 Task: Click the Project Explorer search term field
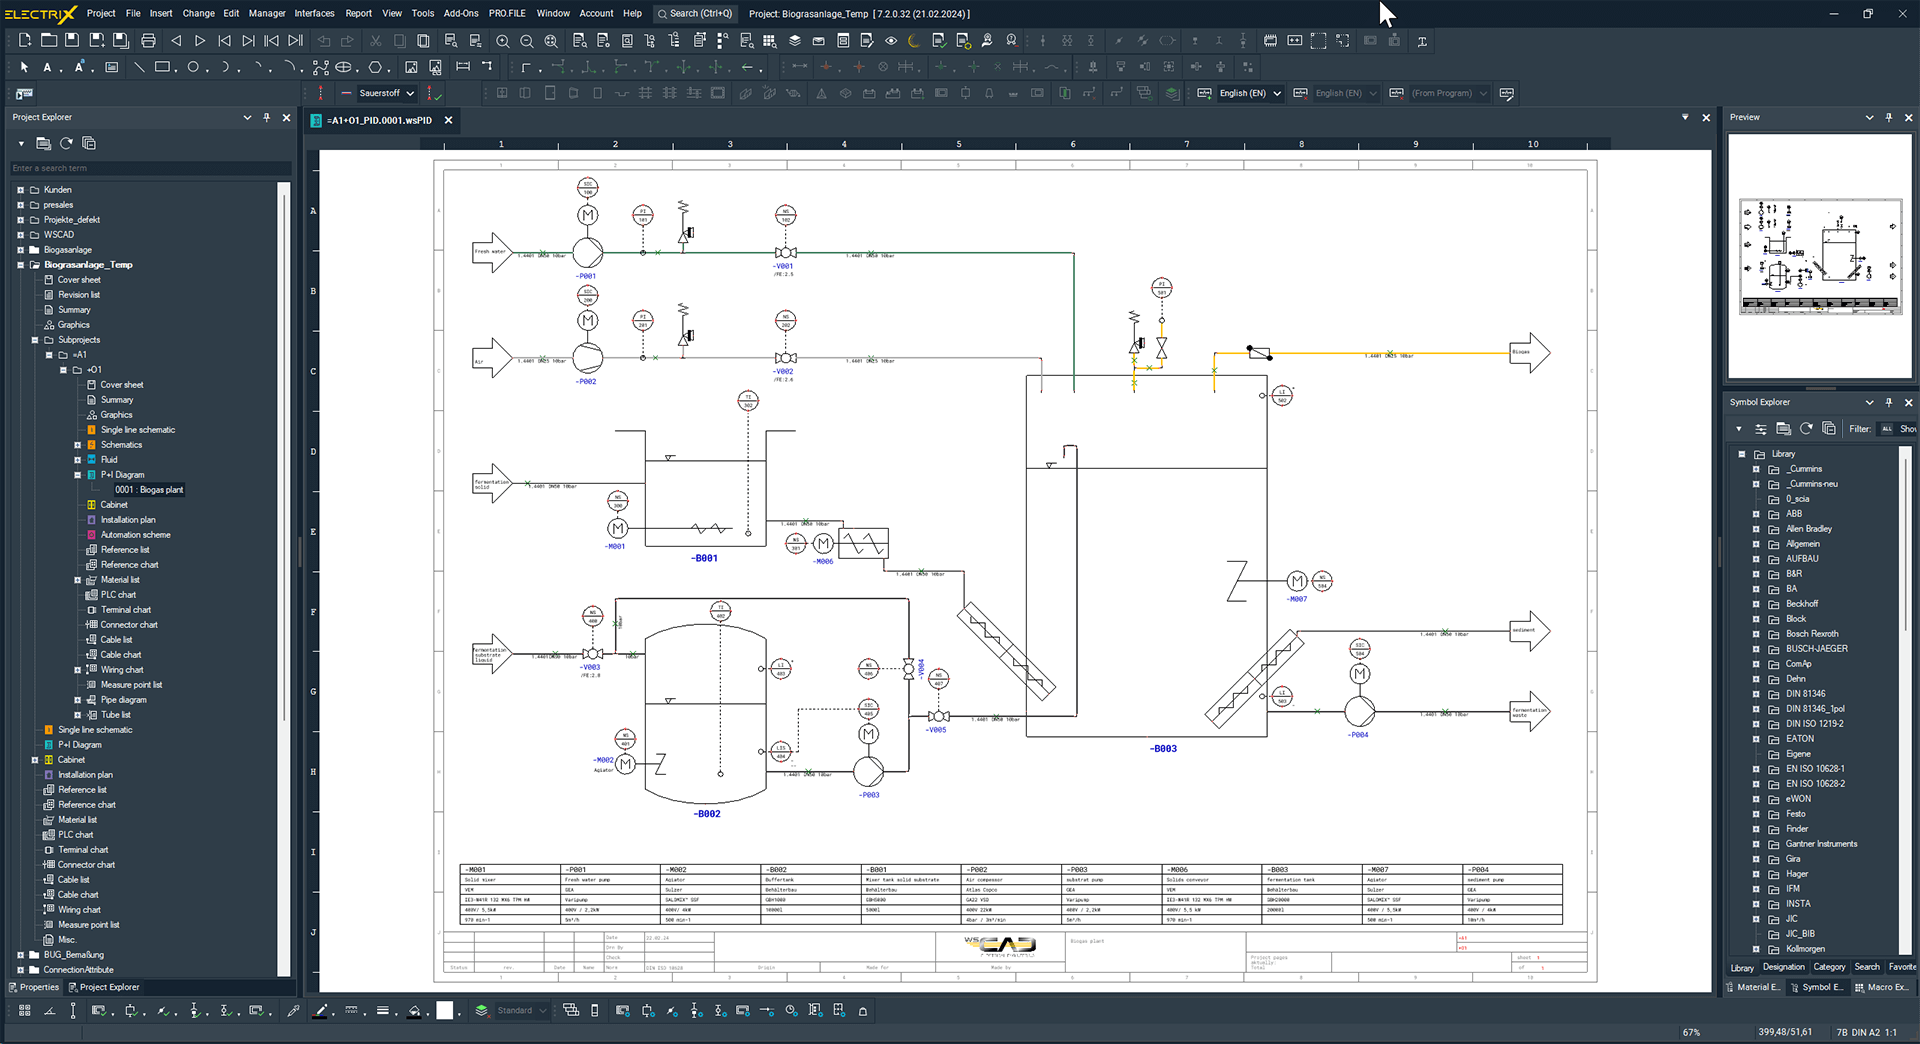[150, 168]
